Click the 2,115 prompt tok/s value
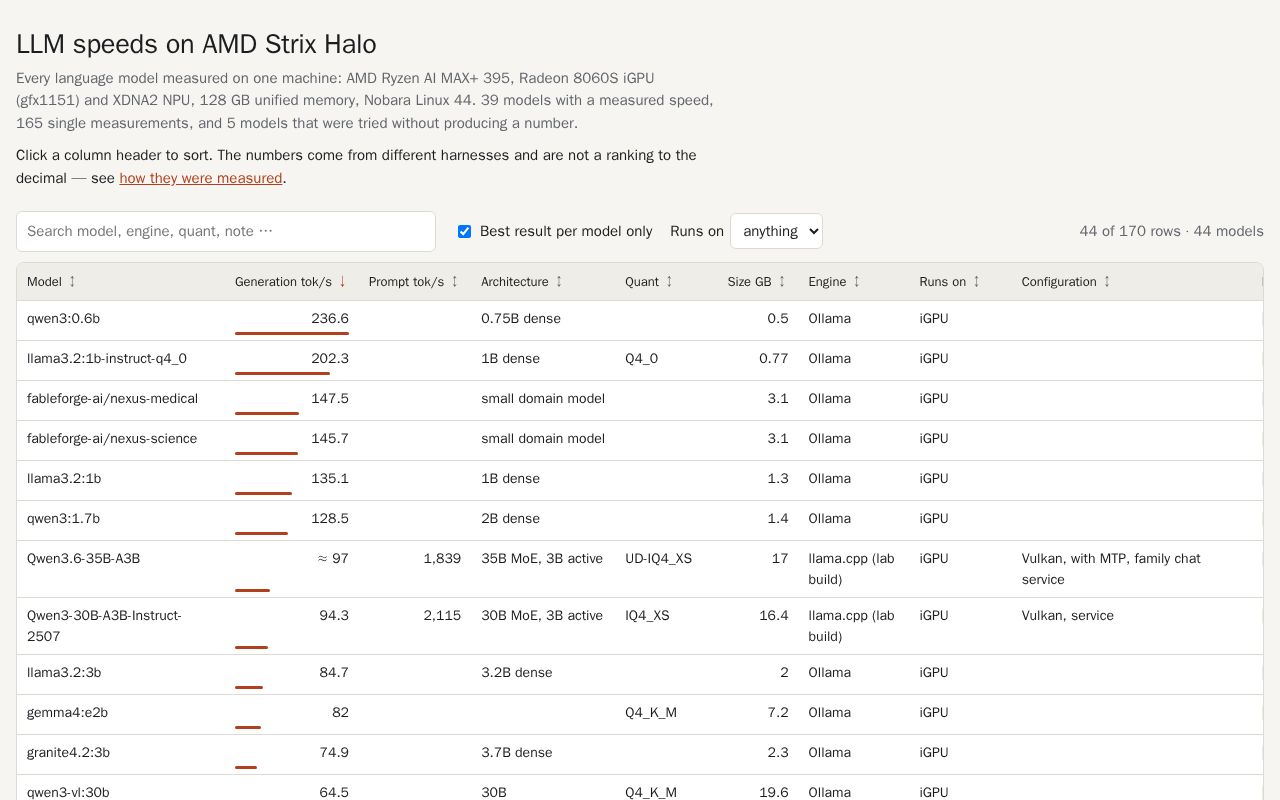1280x800 pixels. (442, 616)
